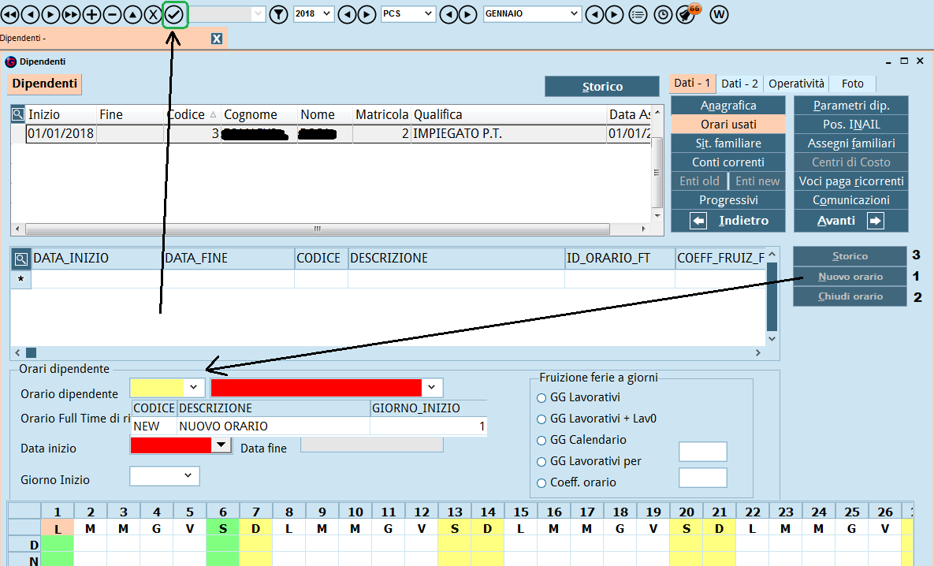Click the up-triangle toolbar icon

coord(132,14)
